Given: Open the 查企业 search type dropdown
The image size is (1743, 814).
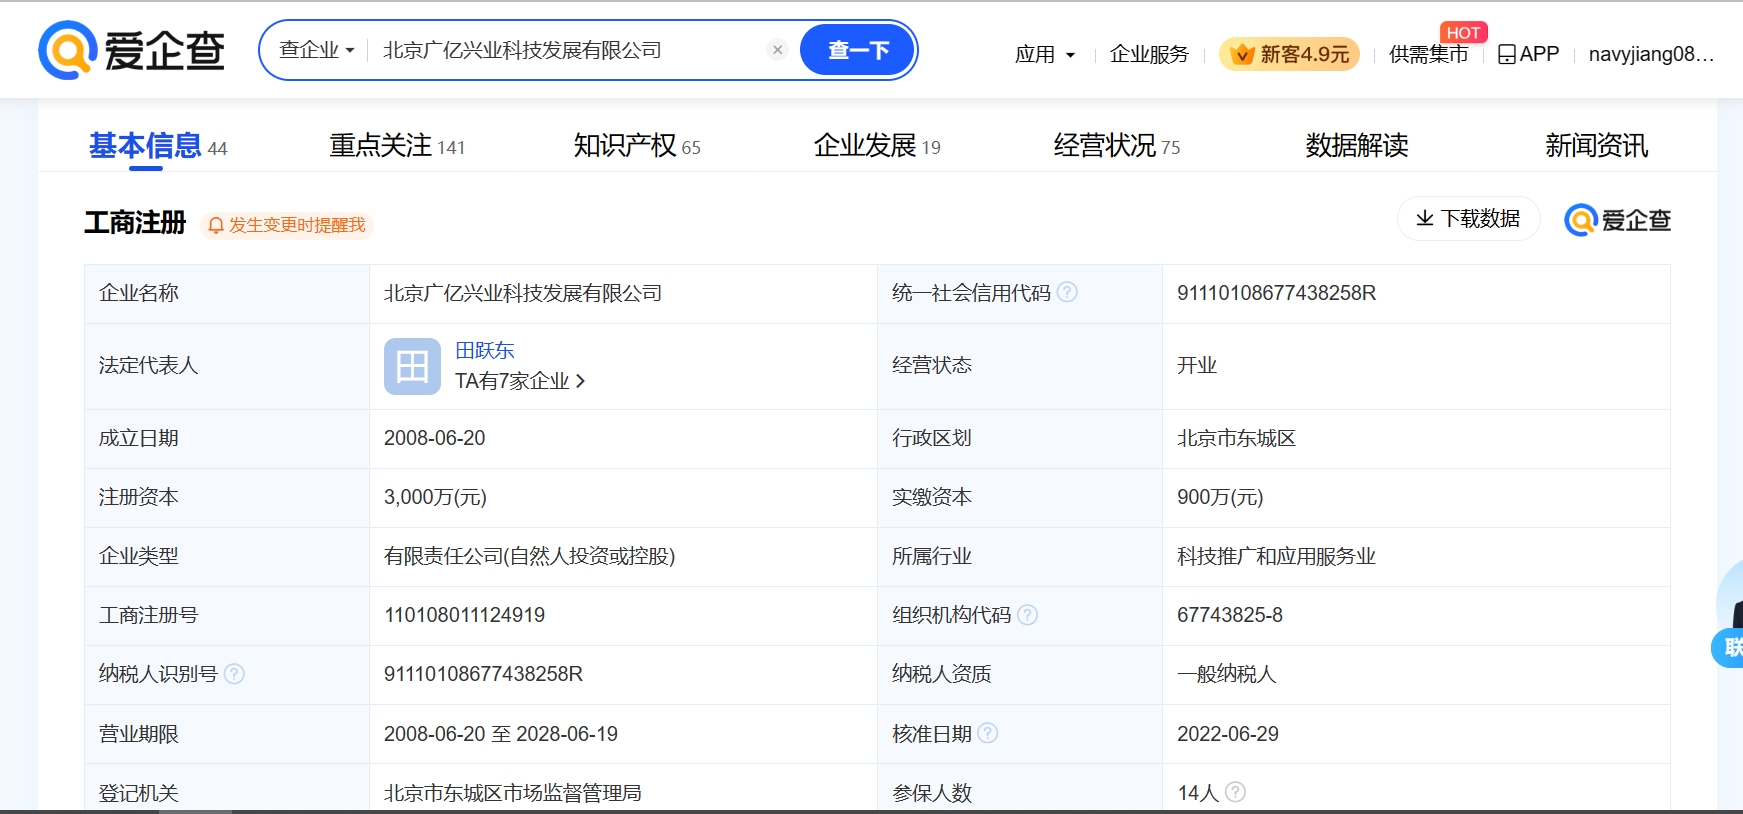Looking at the screenshot, I should [x=317, y=50].
